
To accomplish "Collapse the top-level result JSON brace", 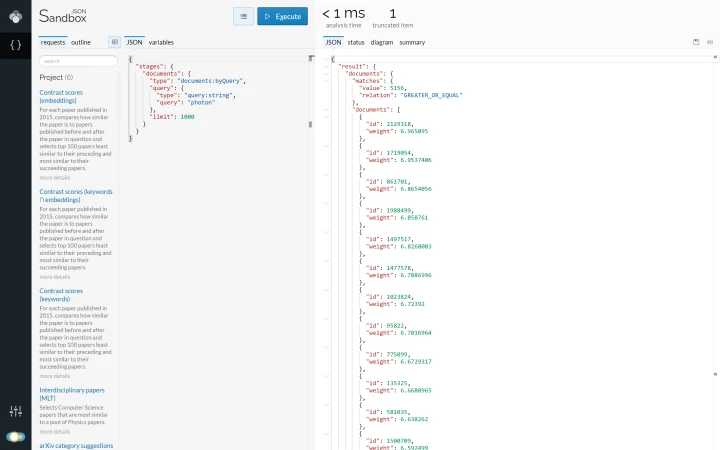I will point(326,59).
